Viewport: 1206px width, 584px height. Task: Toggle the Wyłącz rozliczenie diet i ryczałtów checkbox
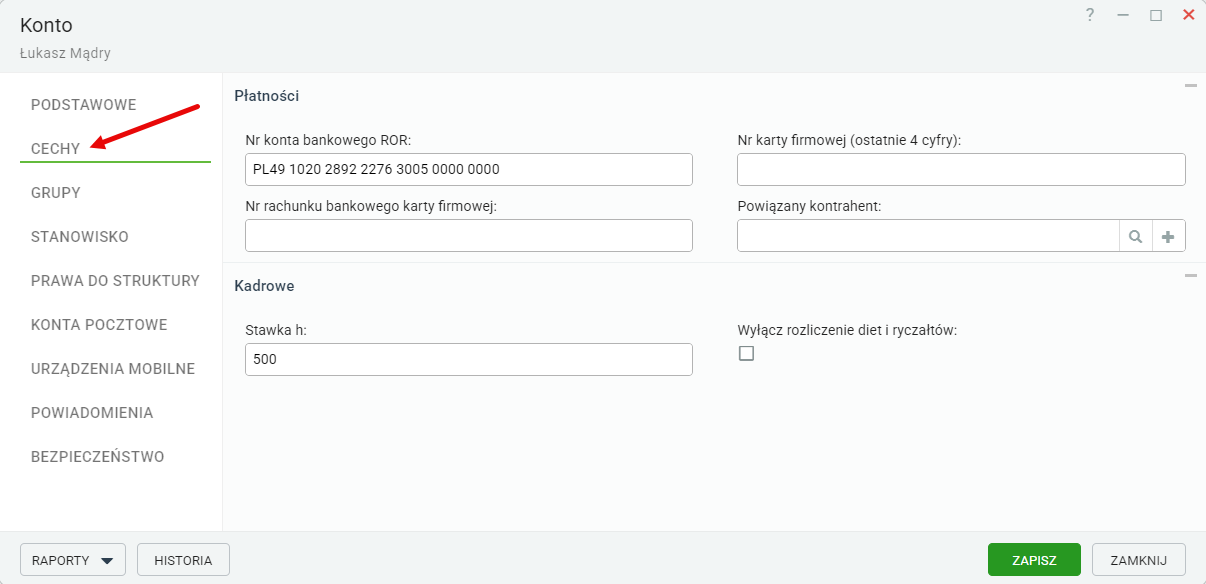746,353
